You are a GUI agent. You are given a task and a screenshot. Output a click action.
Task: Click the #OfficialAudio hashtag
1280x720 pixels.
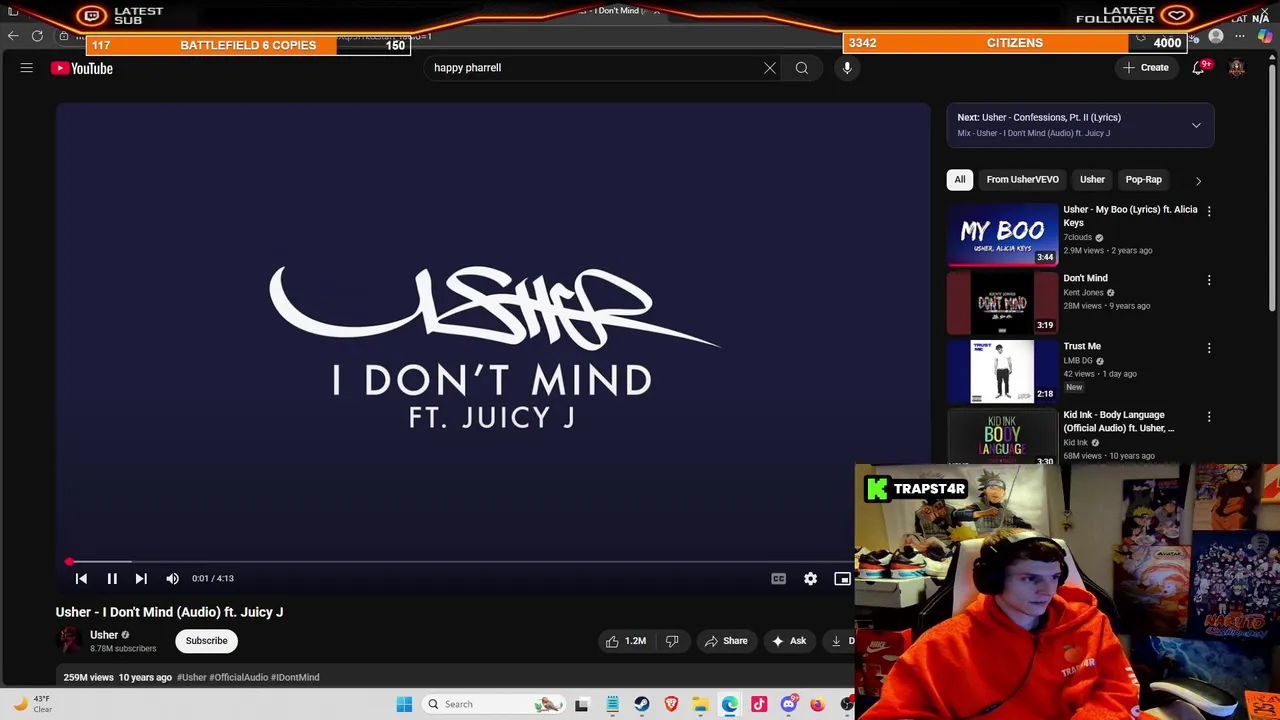238,678
